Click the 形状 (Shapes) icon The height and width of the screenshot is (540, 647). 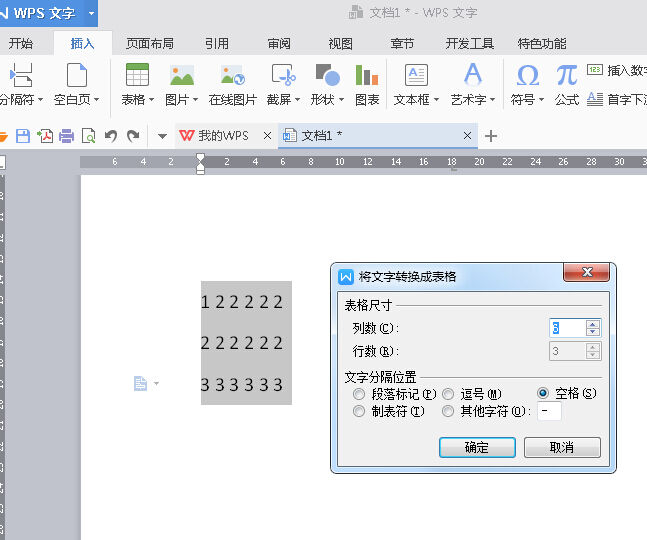(x=325, y=76)
